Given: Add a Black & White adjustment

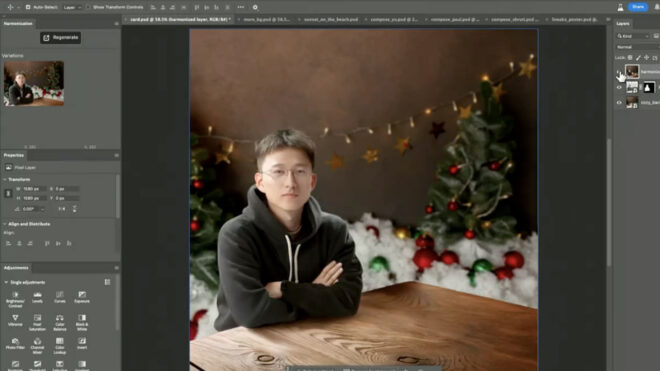Looking at the screenshot, I should [x=82, y=322].
